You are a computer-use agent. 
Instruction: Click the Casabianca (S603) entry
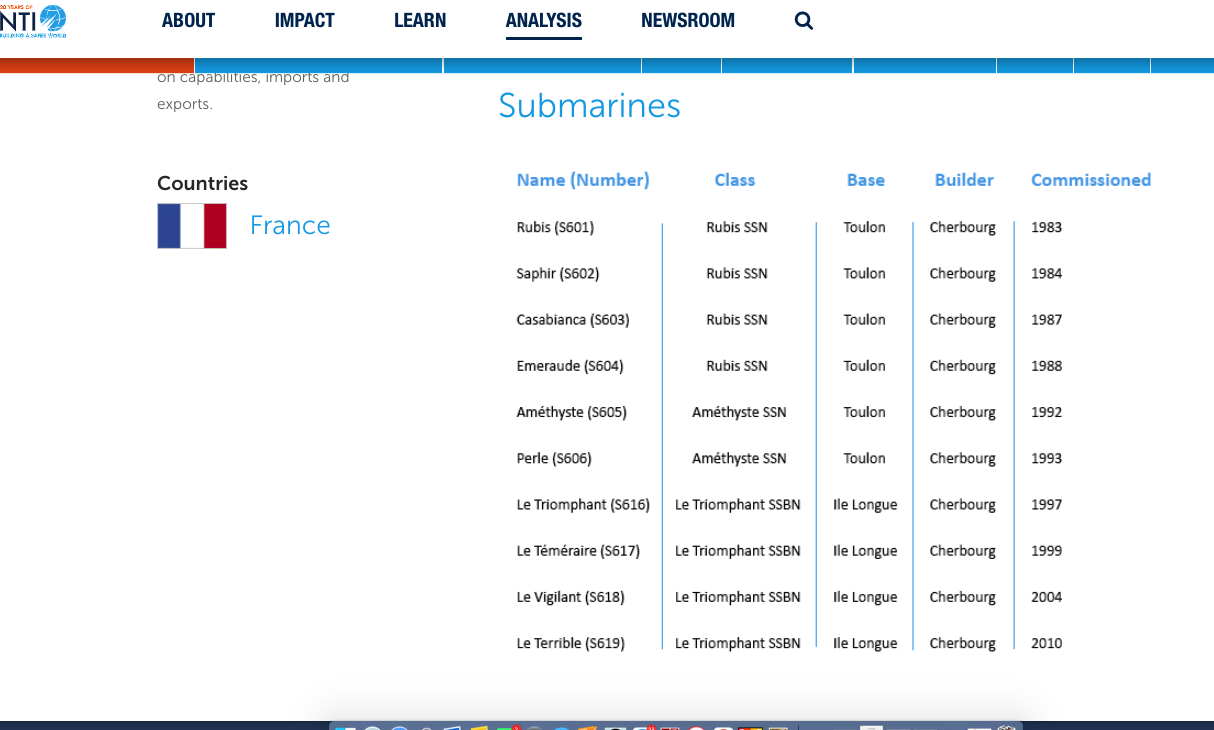tap(573, 320)
